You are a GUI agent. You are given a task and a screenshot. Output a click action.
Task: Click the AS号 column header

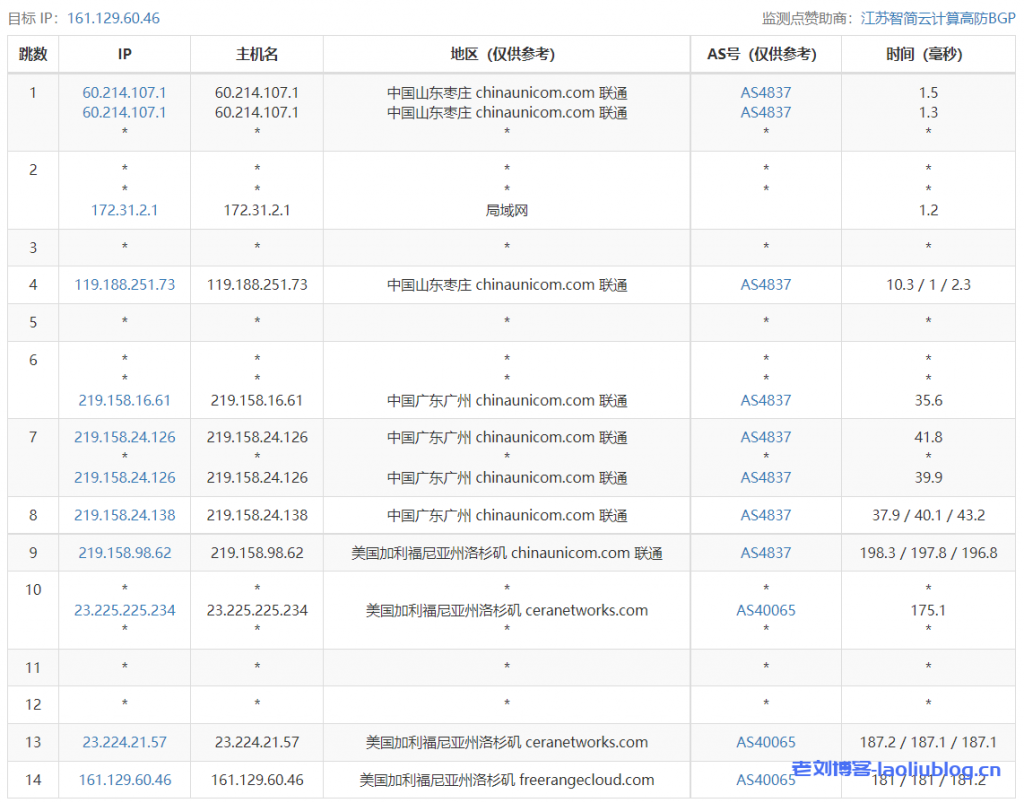(765, 55)
